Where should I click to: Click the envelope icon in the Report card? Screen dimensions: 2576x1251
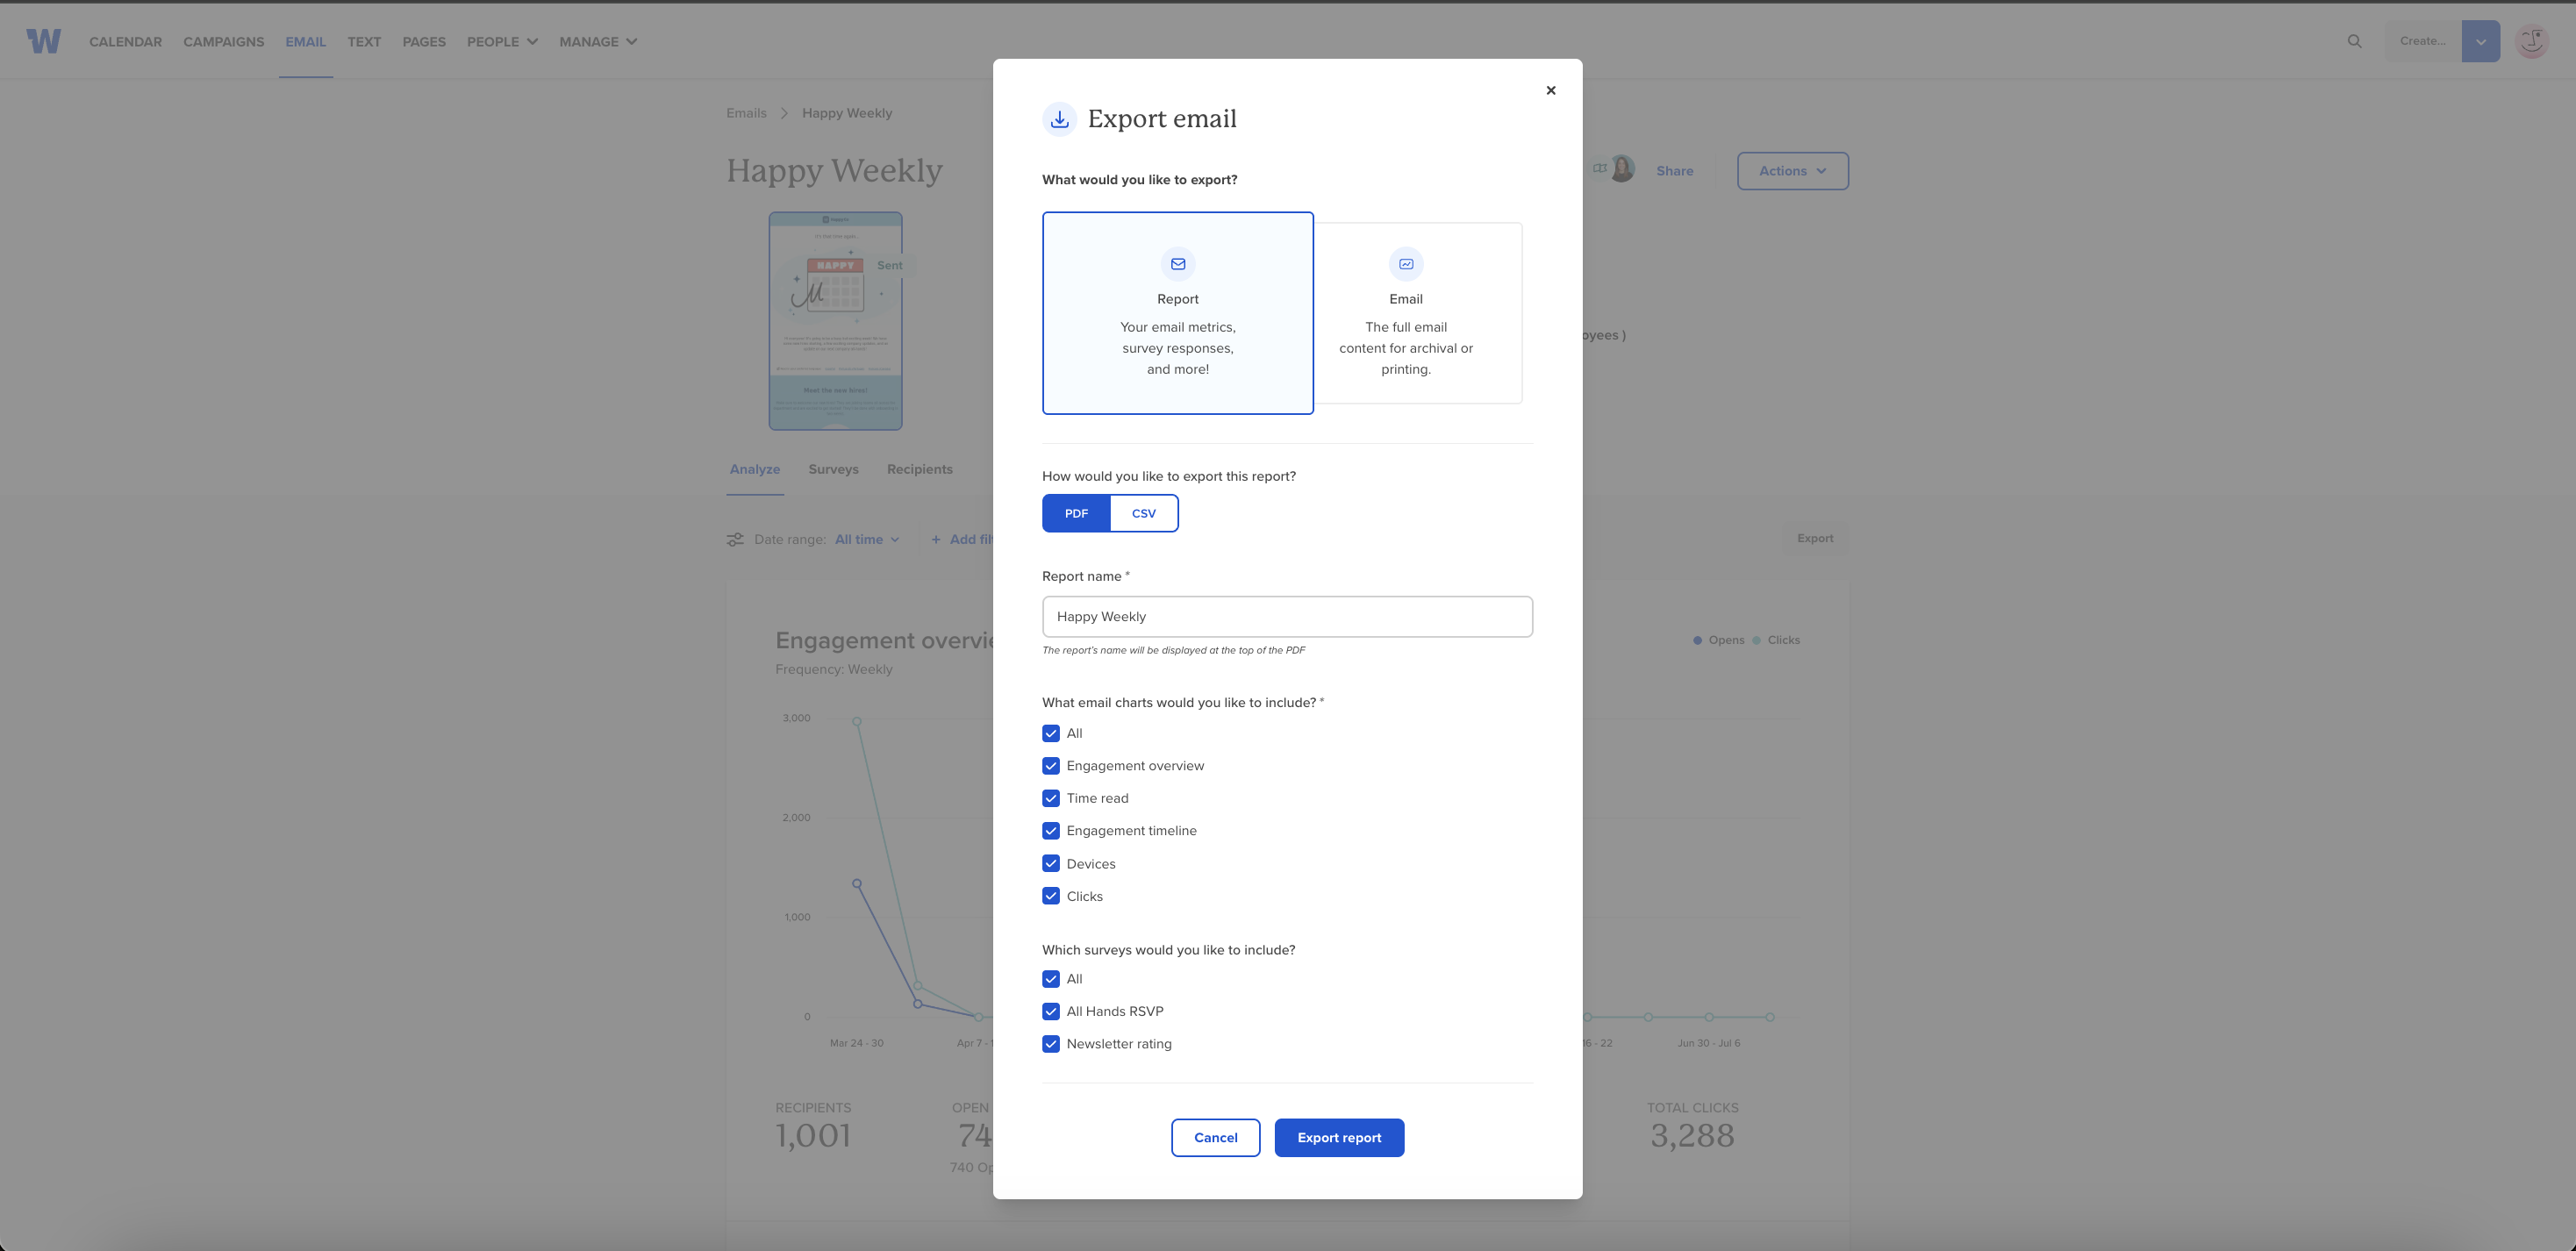(x=1178, y=264)
